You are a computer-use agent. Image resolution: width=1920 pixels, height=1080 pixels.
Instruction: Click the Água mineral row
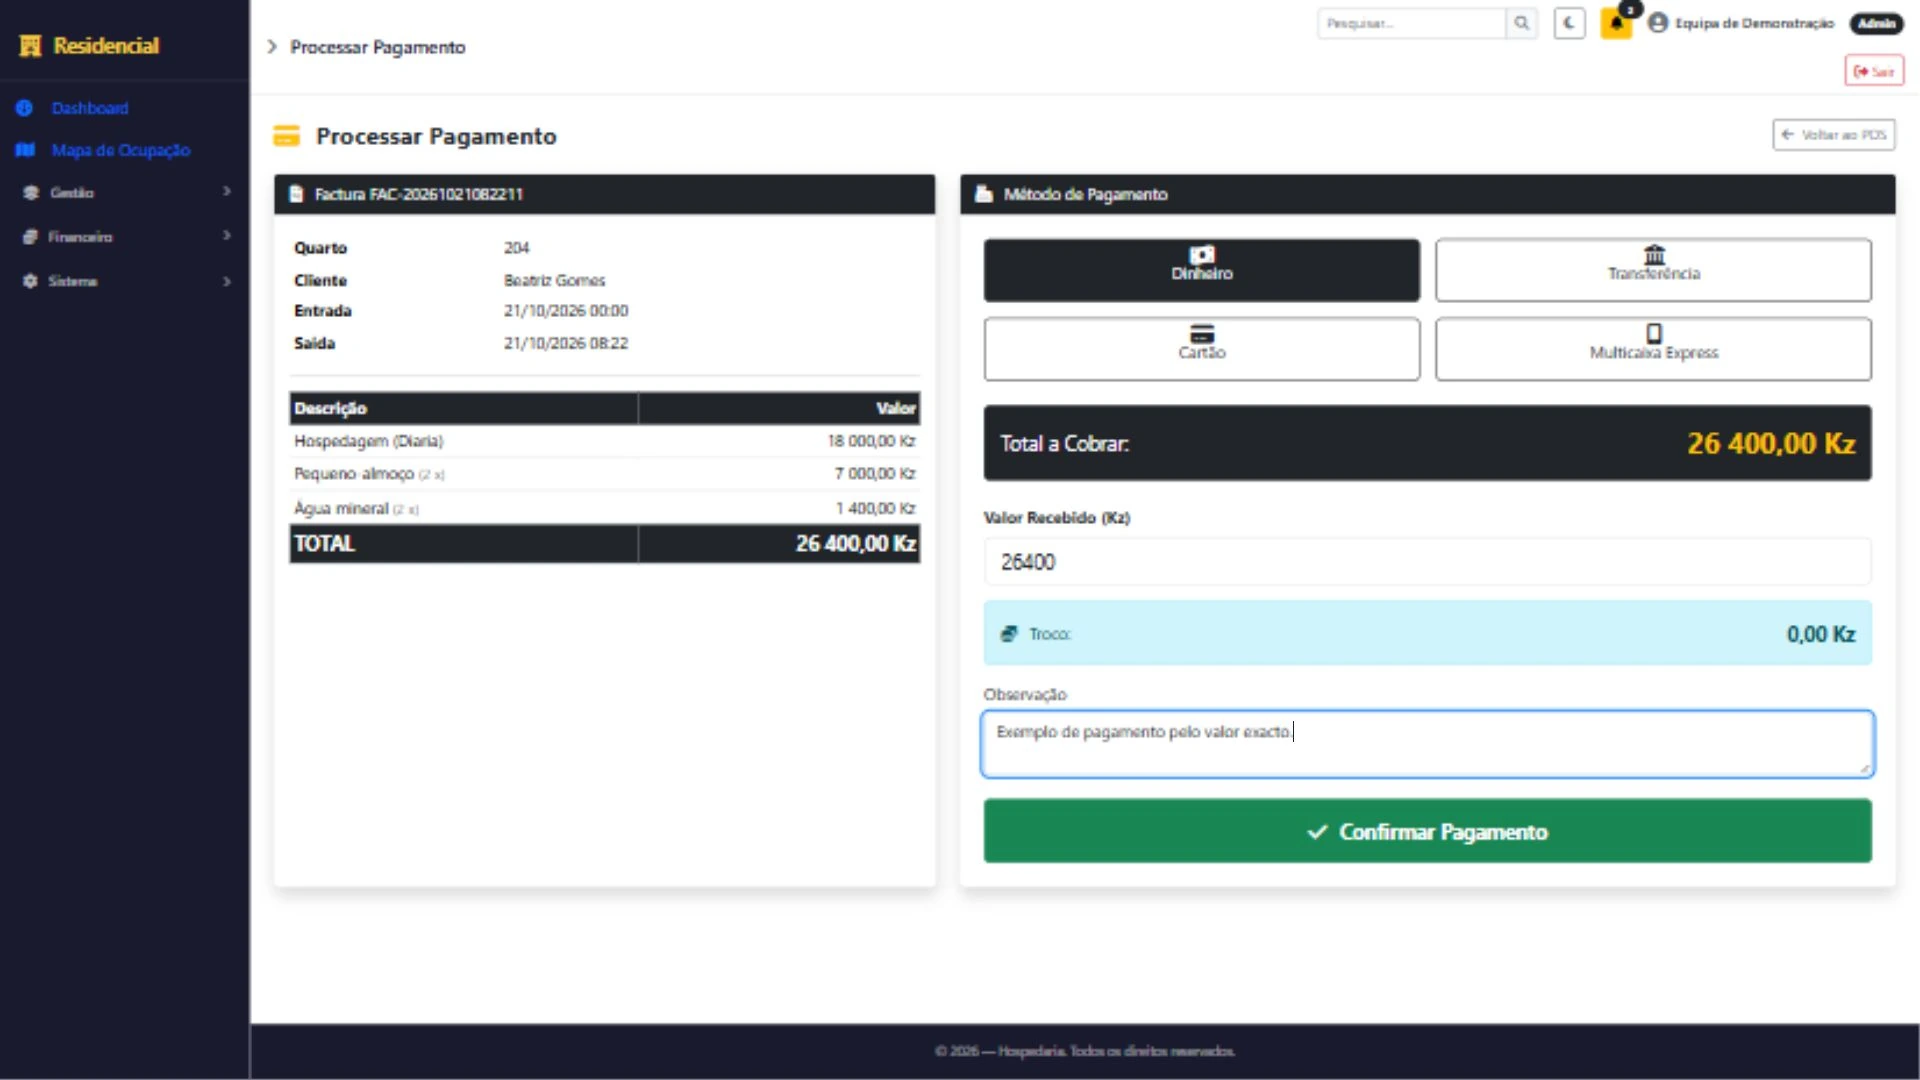pyautogui.click(x=604, y=508)
